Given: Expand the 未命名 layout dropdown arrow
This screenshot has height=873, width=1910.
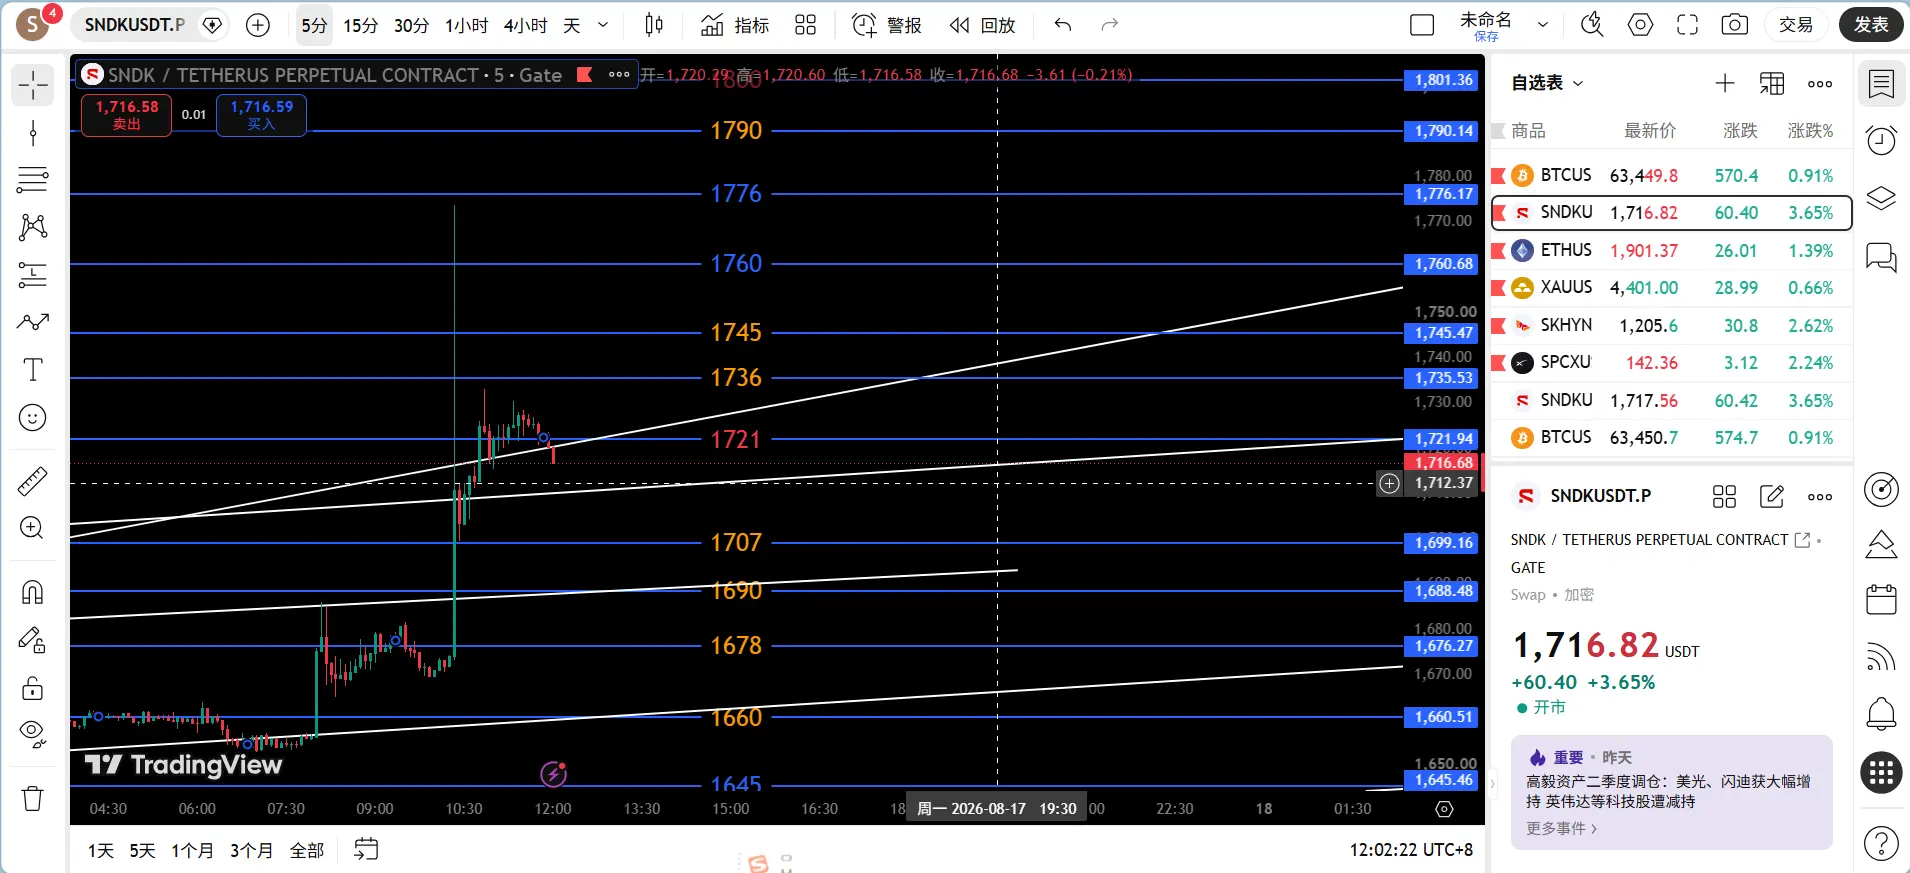Looking at the screenshot, I should point(1543,25).
